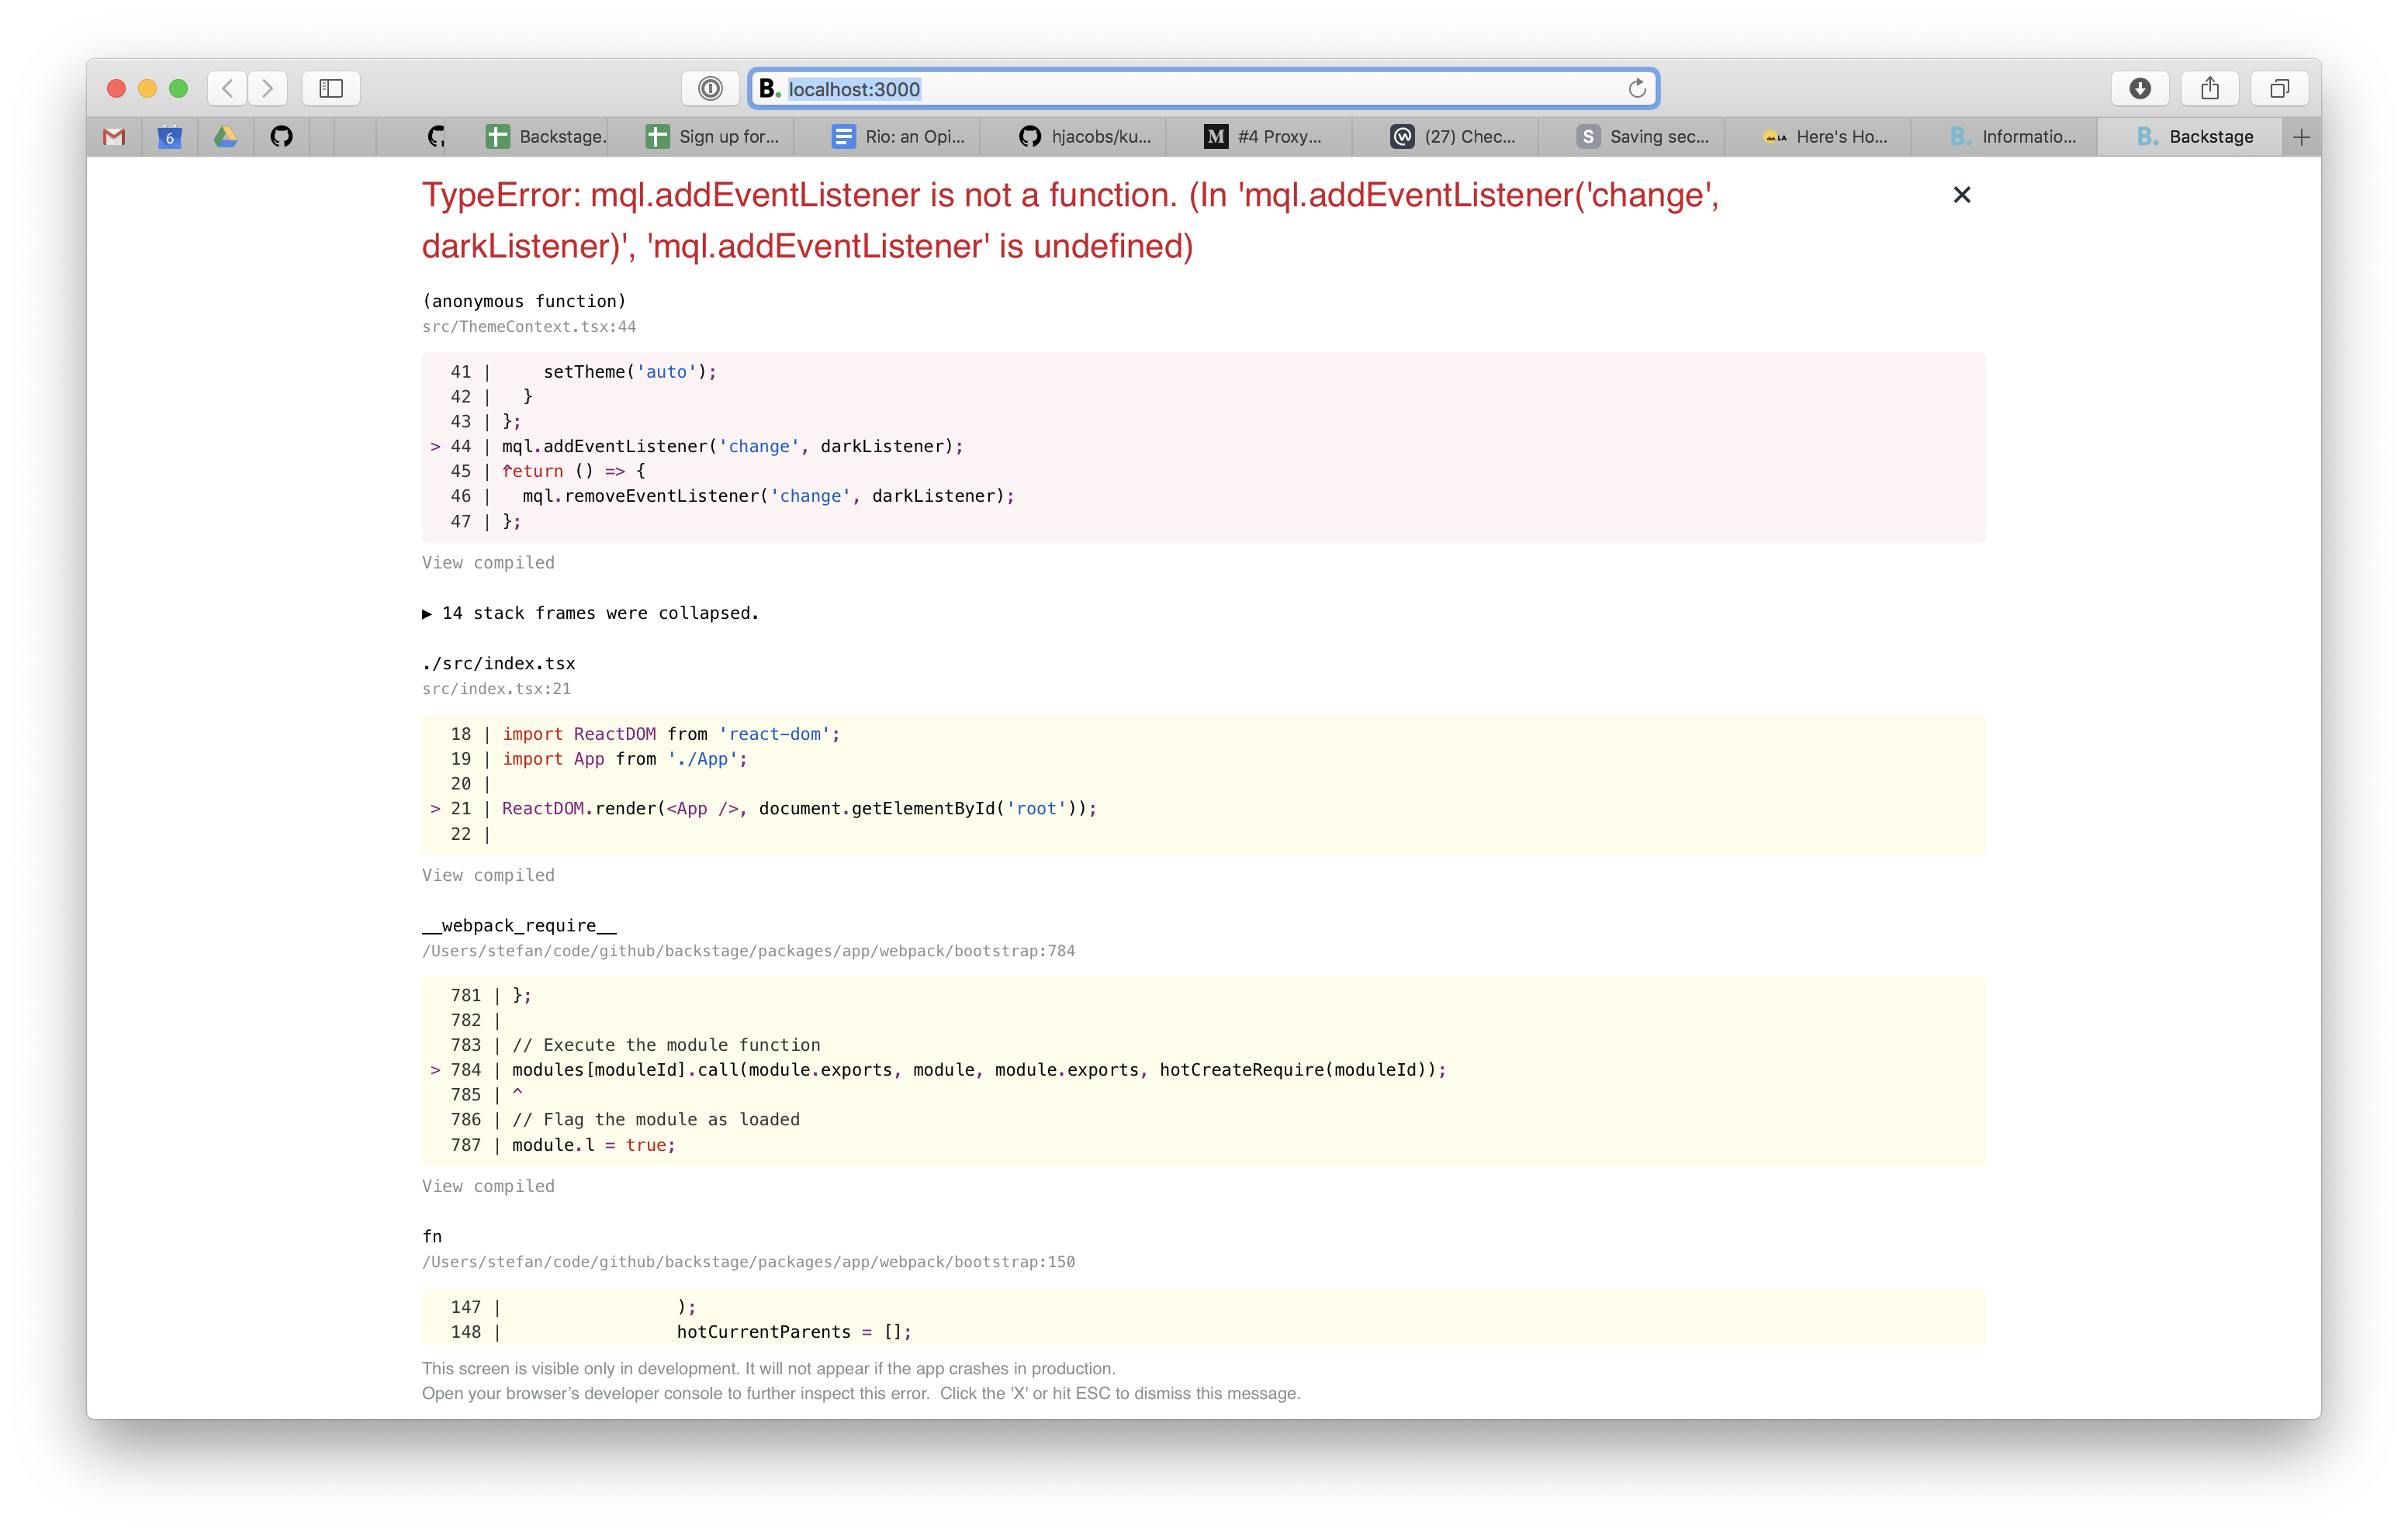Reload the page with the refresh icon
Screen dimensions: 2408x1534
1637,88
